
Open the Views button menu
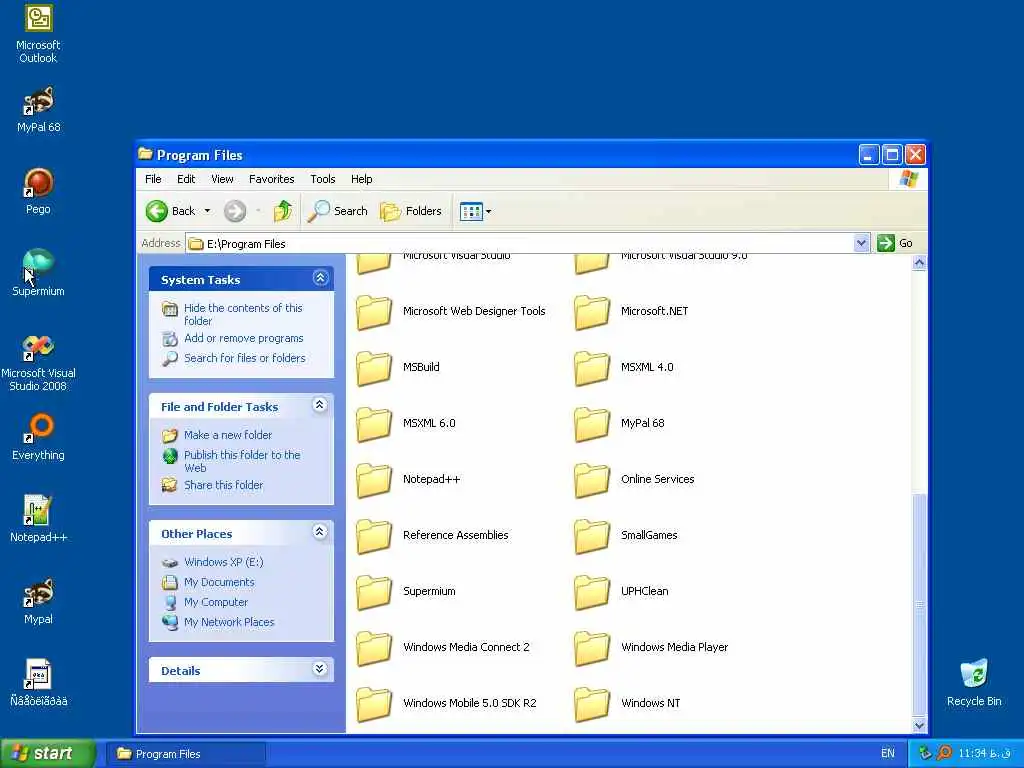click(475, 211)
